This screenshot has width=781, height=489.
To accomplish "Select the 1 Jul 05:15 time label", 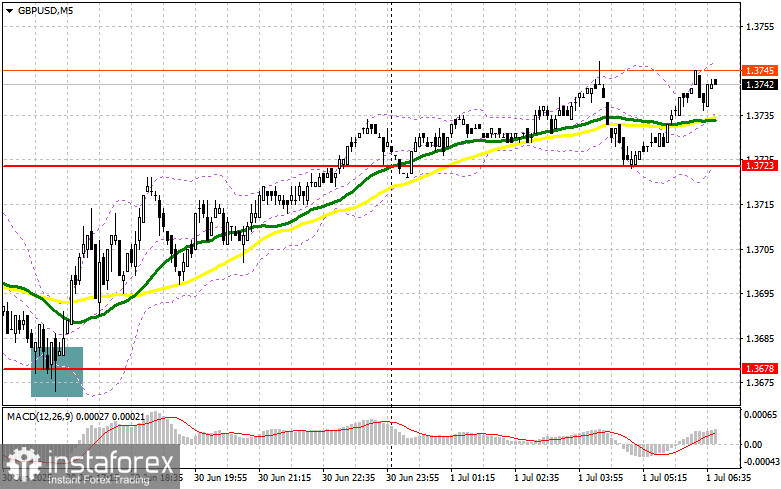I will click(664, 478).
